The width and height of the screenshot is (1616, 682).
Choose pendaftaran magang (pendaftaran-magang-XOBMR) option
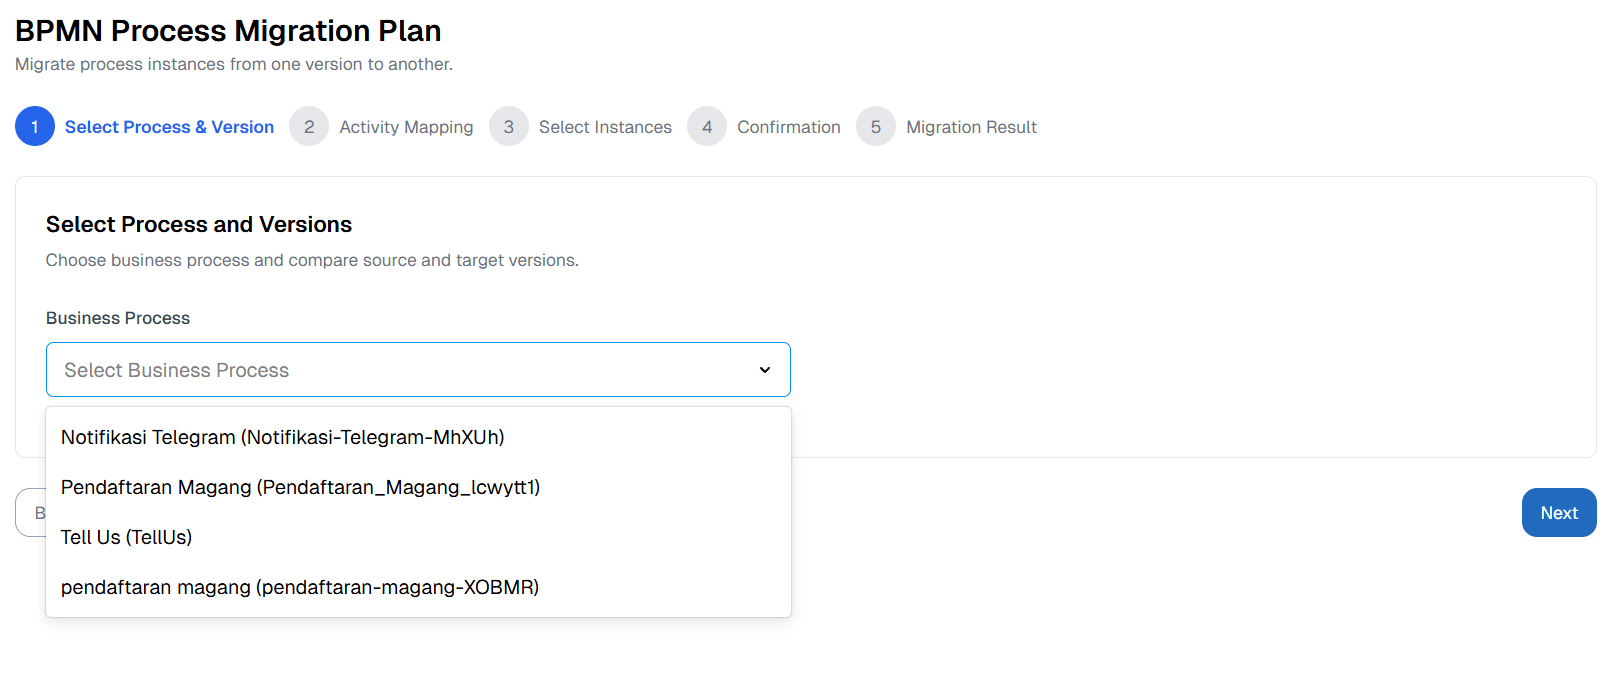click(x=418, y=587)
